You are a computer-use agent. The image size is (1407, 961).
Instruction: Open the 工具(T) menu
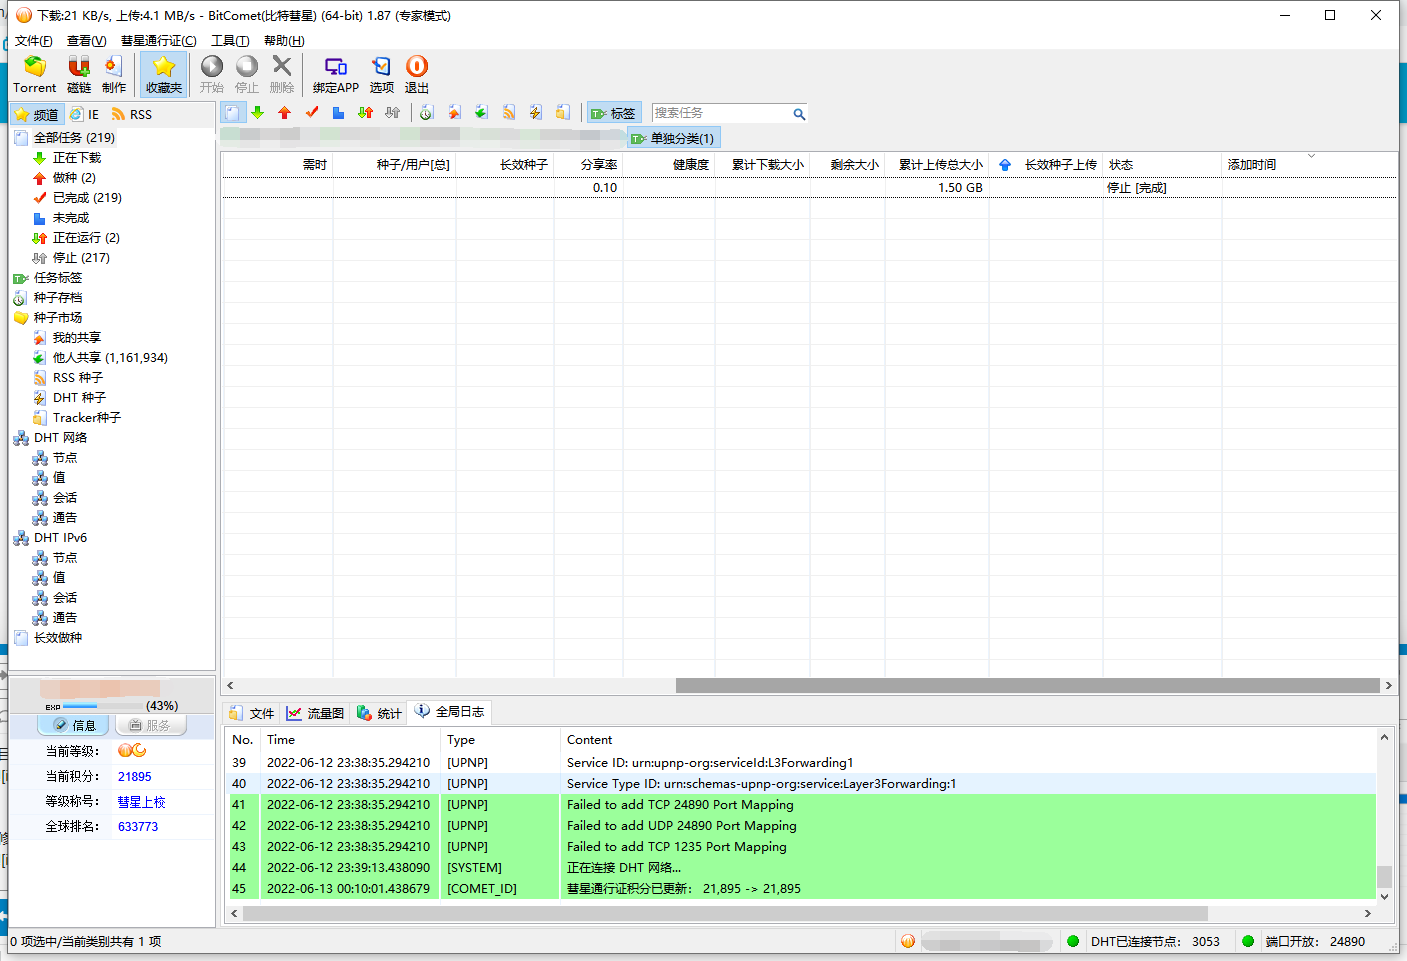230,41
